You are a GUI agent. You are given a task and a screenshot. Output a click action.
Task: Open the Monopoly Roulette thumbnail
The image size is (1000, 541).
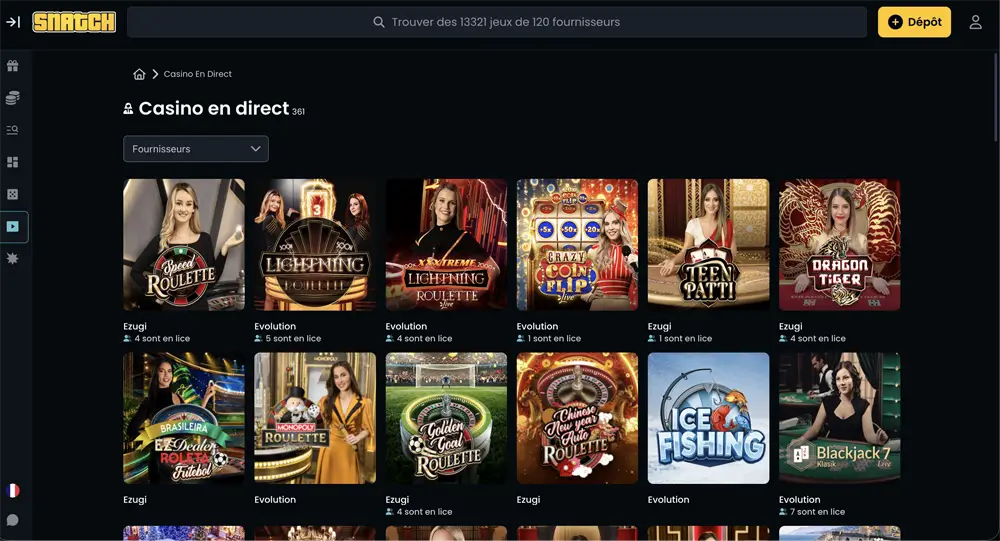point(315,418)
